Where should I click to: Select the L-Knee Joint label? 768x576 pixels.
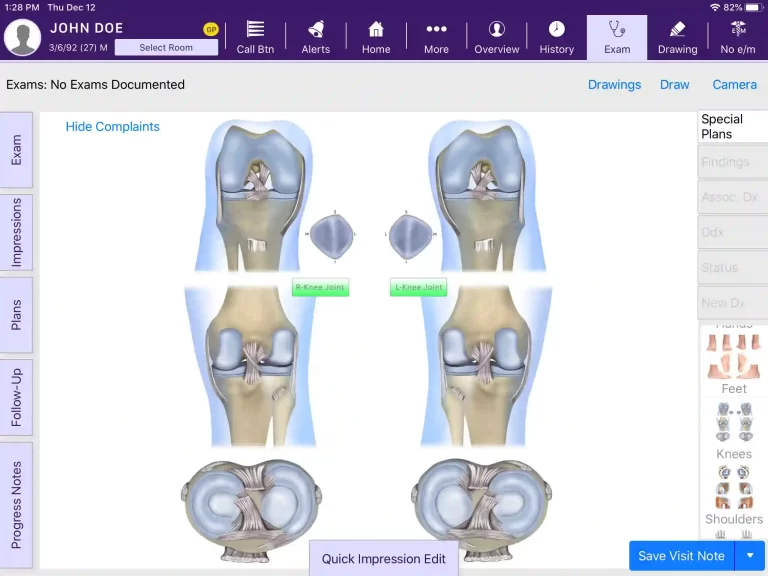click(418, 287)
